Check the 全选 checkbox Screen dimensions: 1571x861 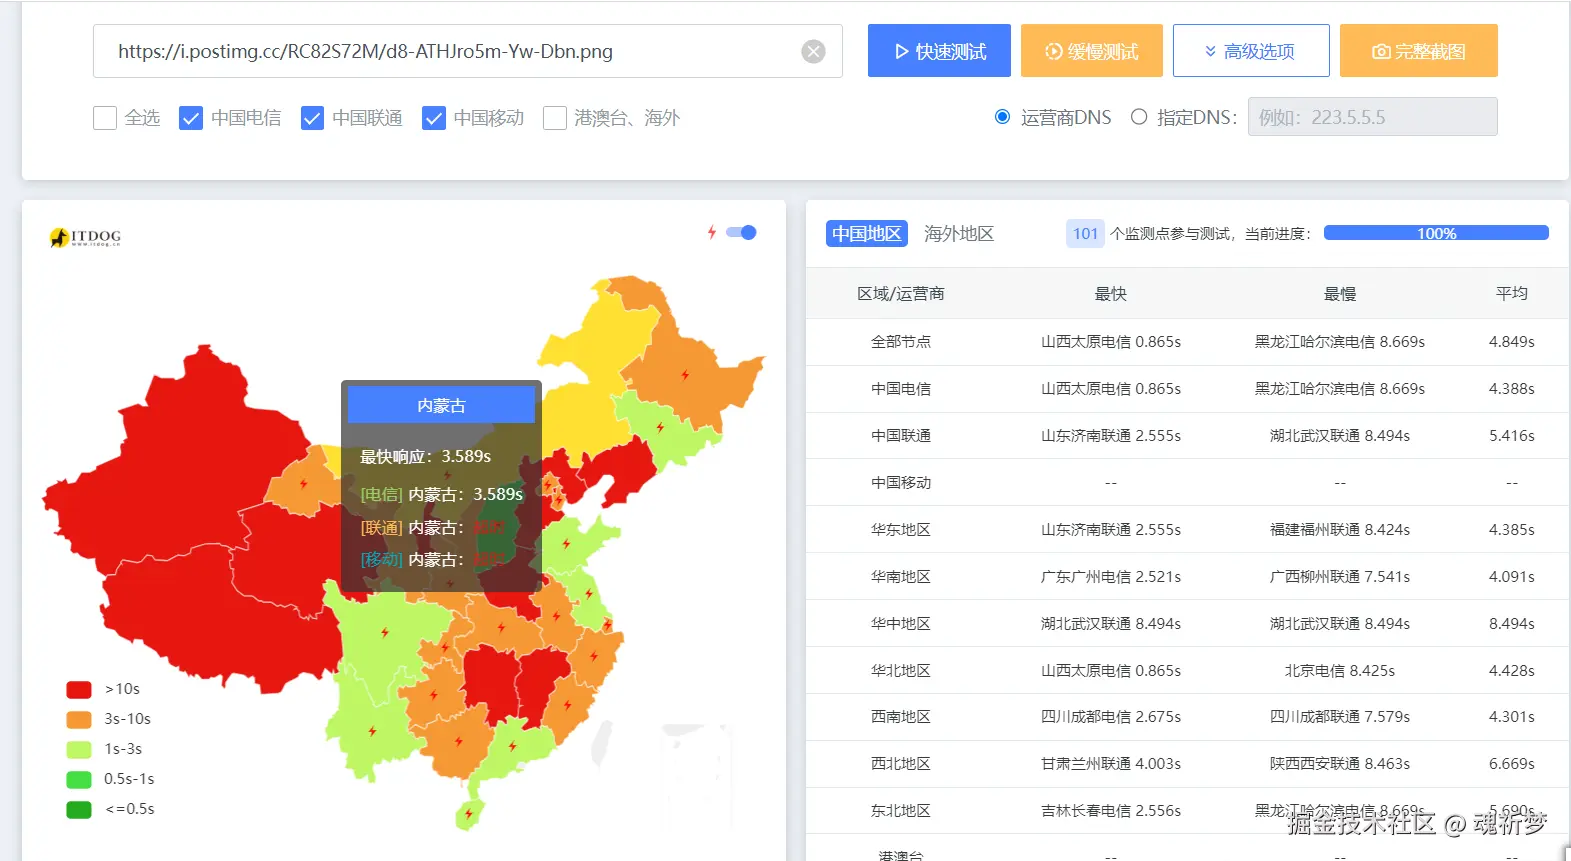105,118
